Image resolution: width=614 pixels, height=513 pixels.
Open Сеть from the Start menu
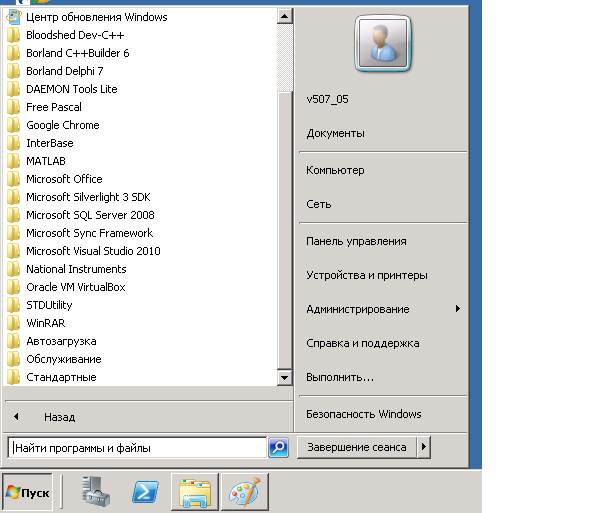coord(318,204)
